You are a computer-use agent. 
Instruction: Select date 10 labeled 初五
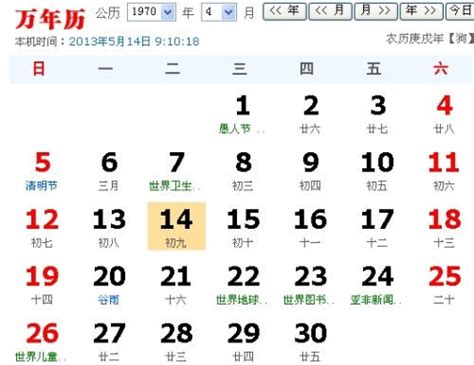[x=377, y=171]
